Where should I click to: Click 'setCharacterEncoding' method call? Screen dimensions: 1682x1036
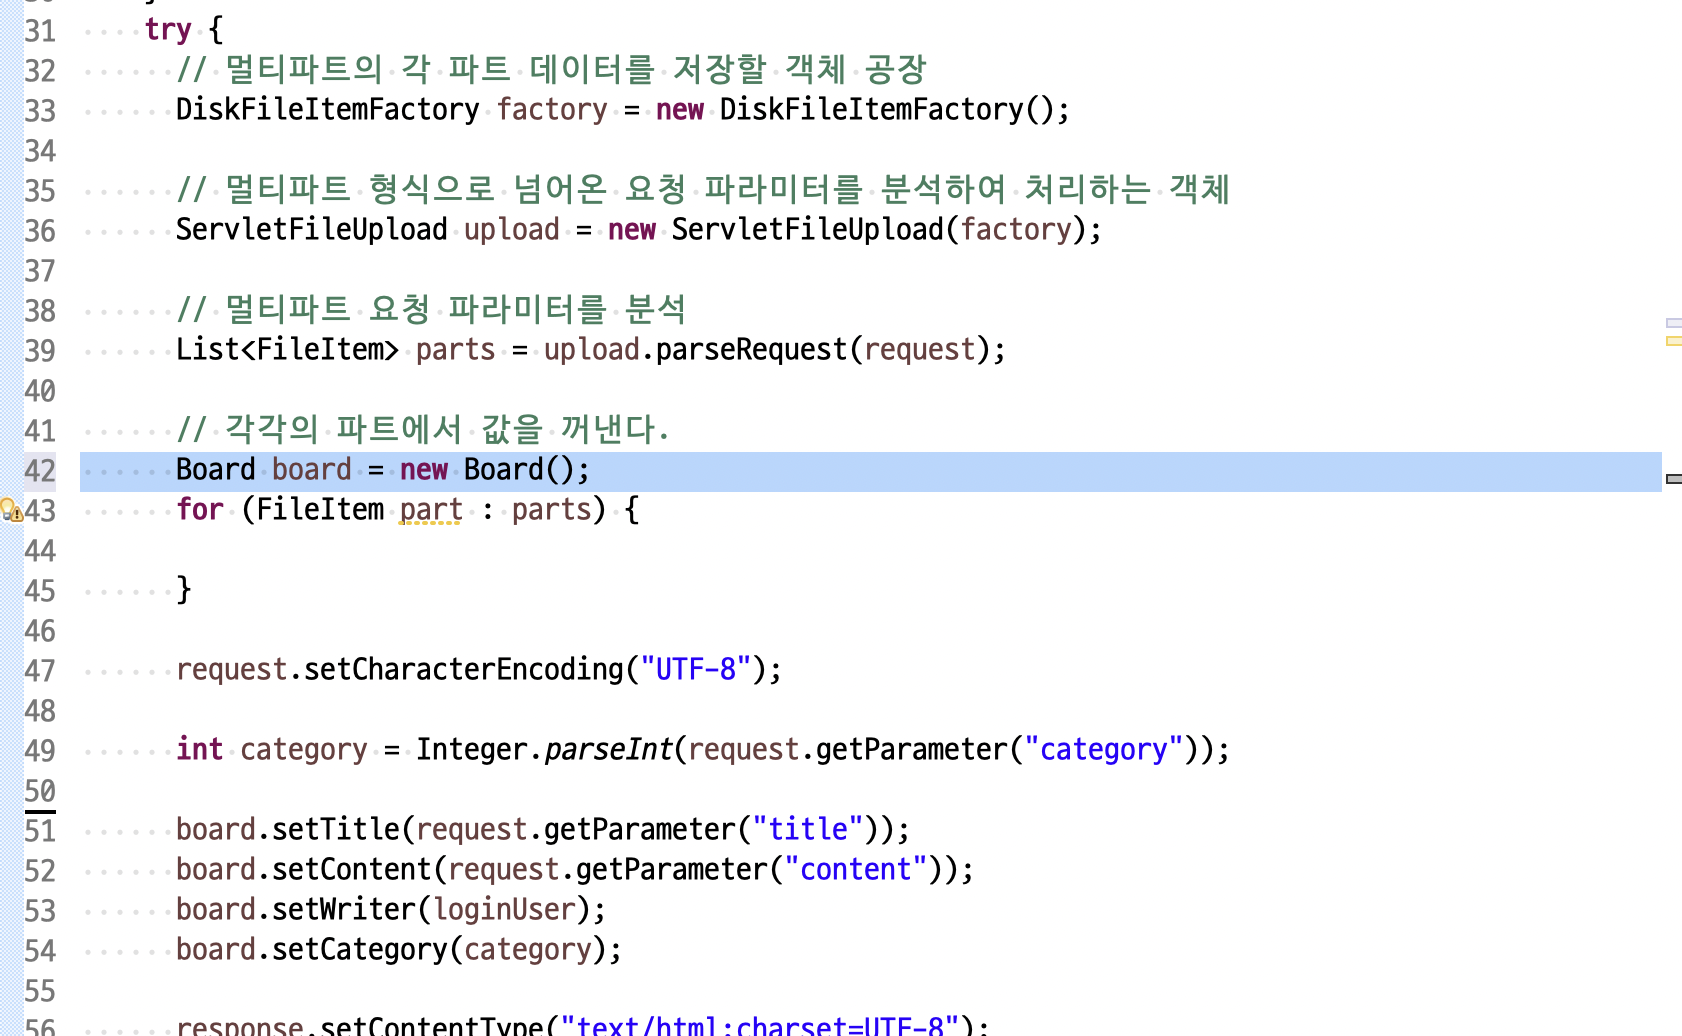click(x=463, y=669)
